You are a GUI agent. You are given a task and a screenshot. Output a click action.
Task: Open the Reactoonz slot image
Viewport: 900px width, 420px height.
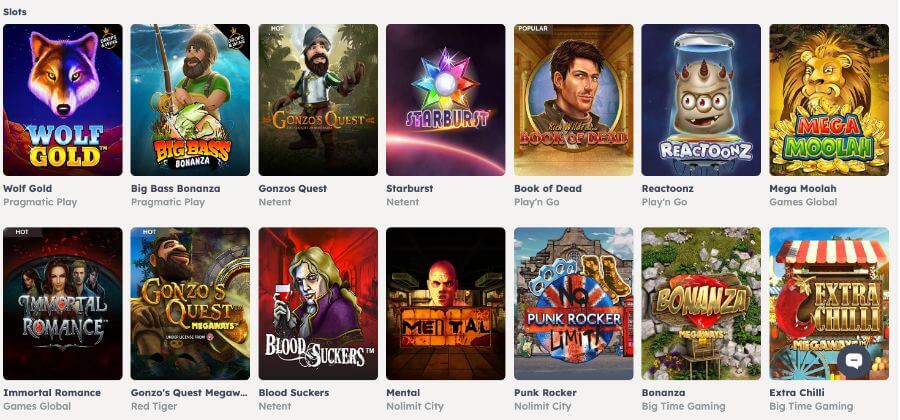[701, 100]
